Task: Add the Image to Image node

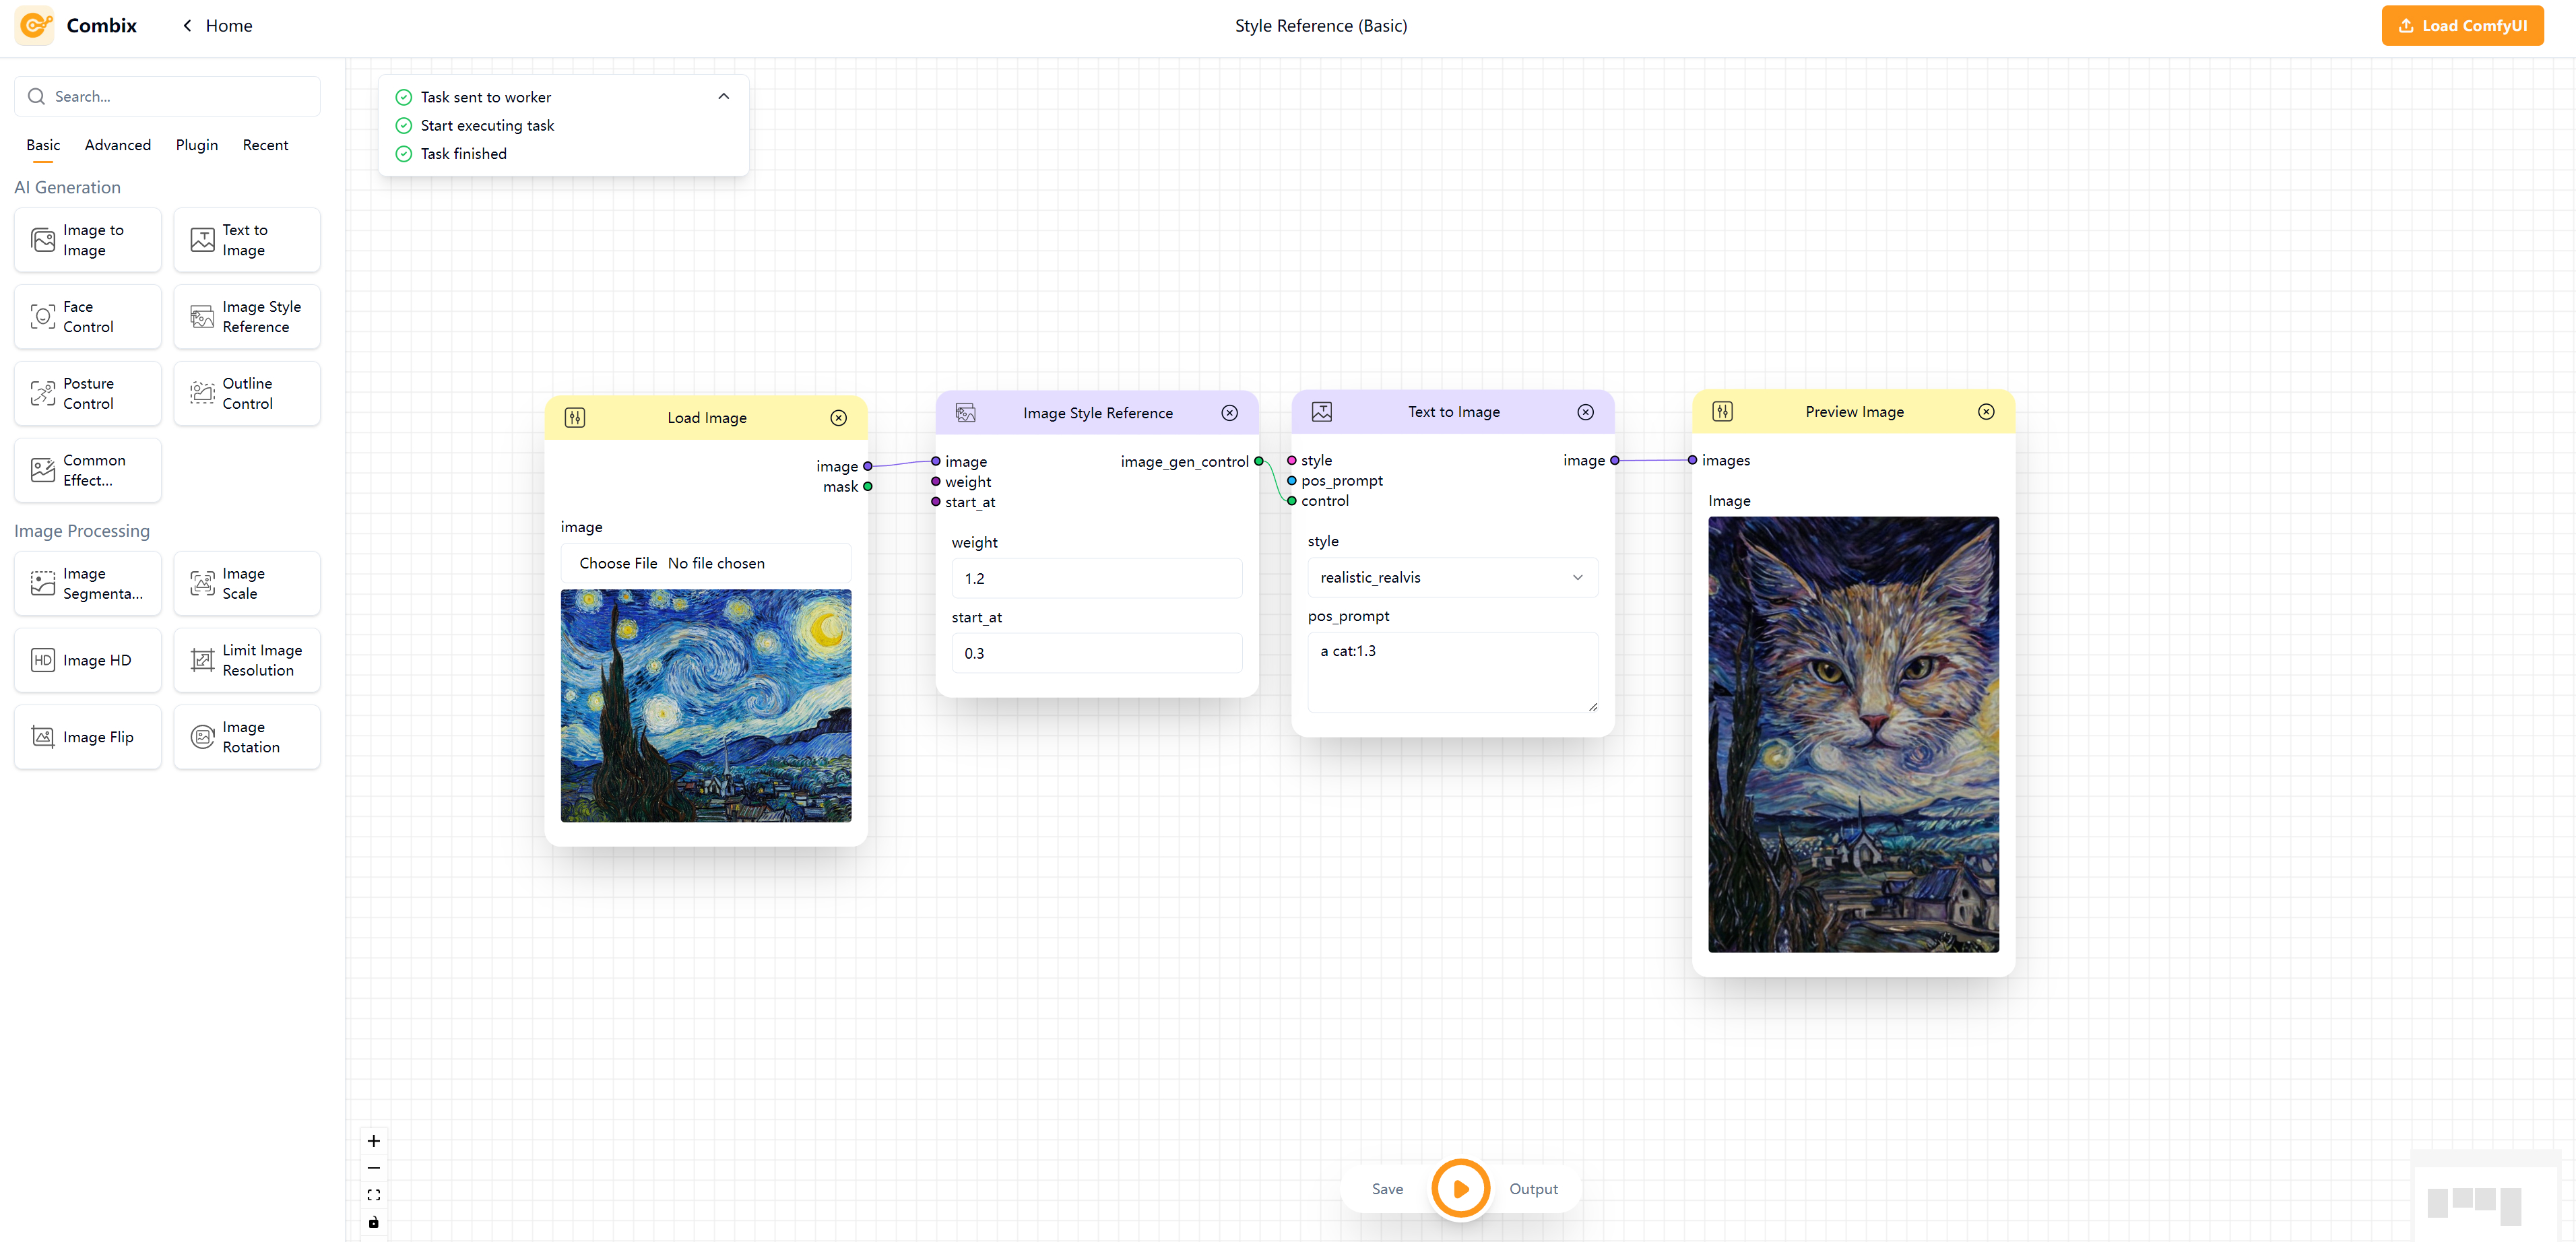Action: [88, 240]
